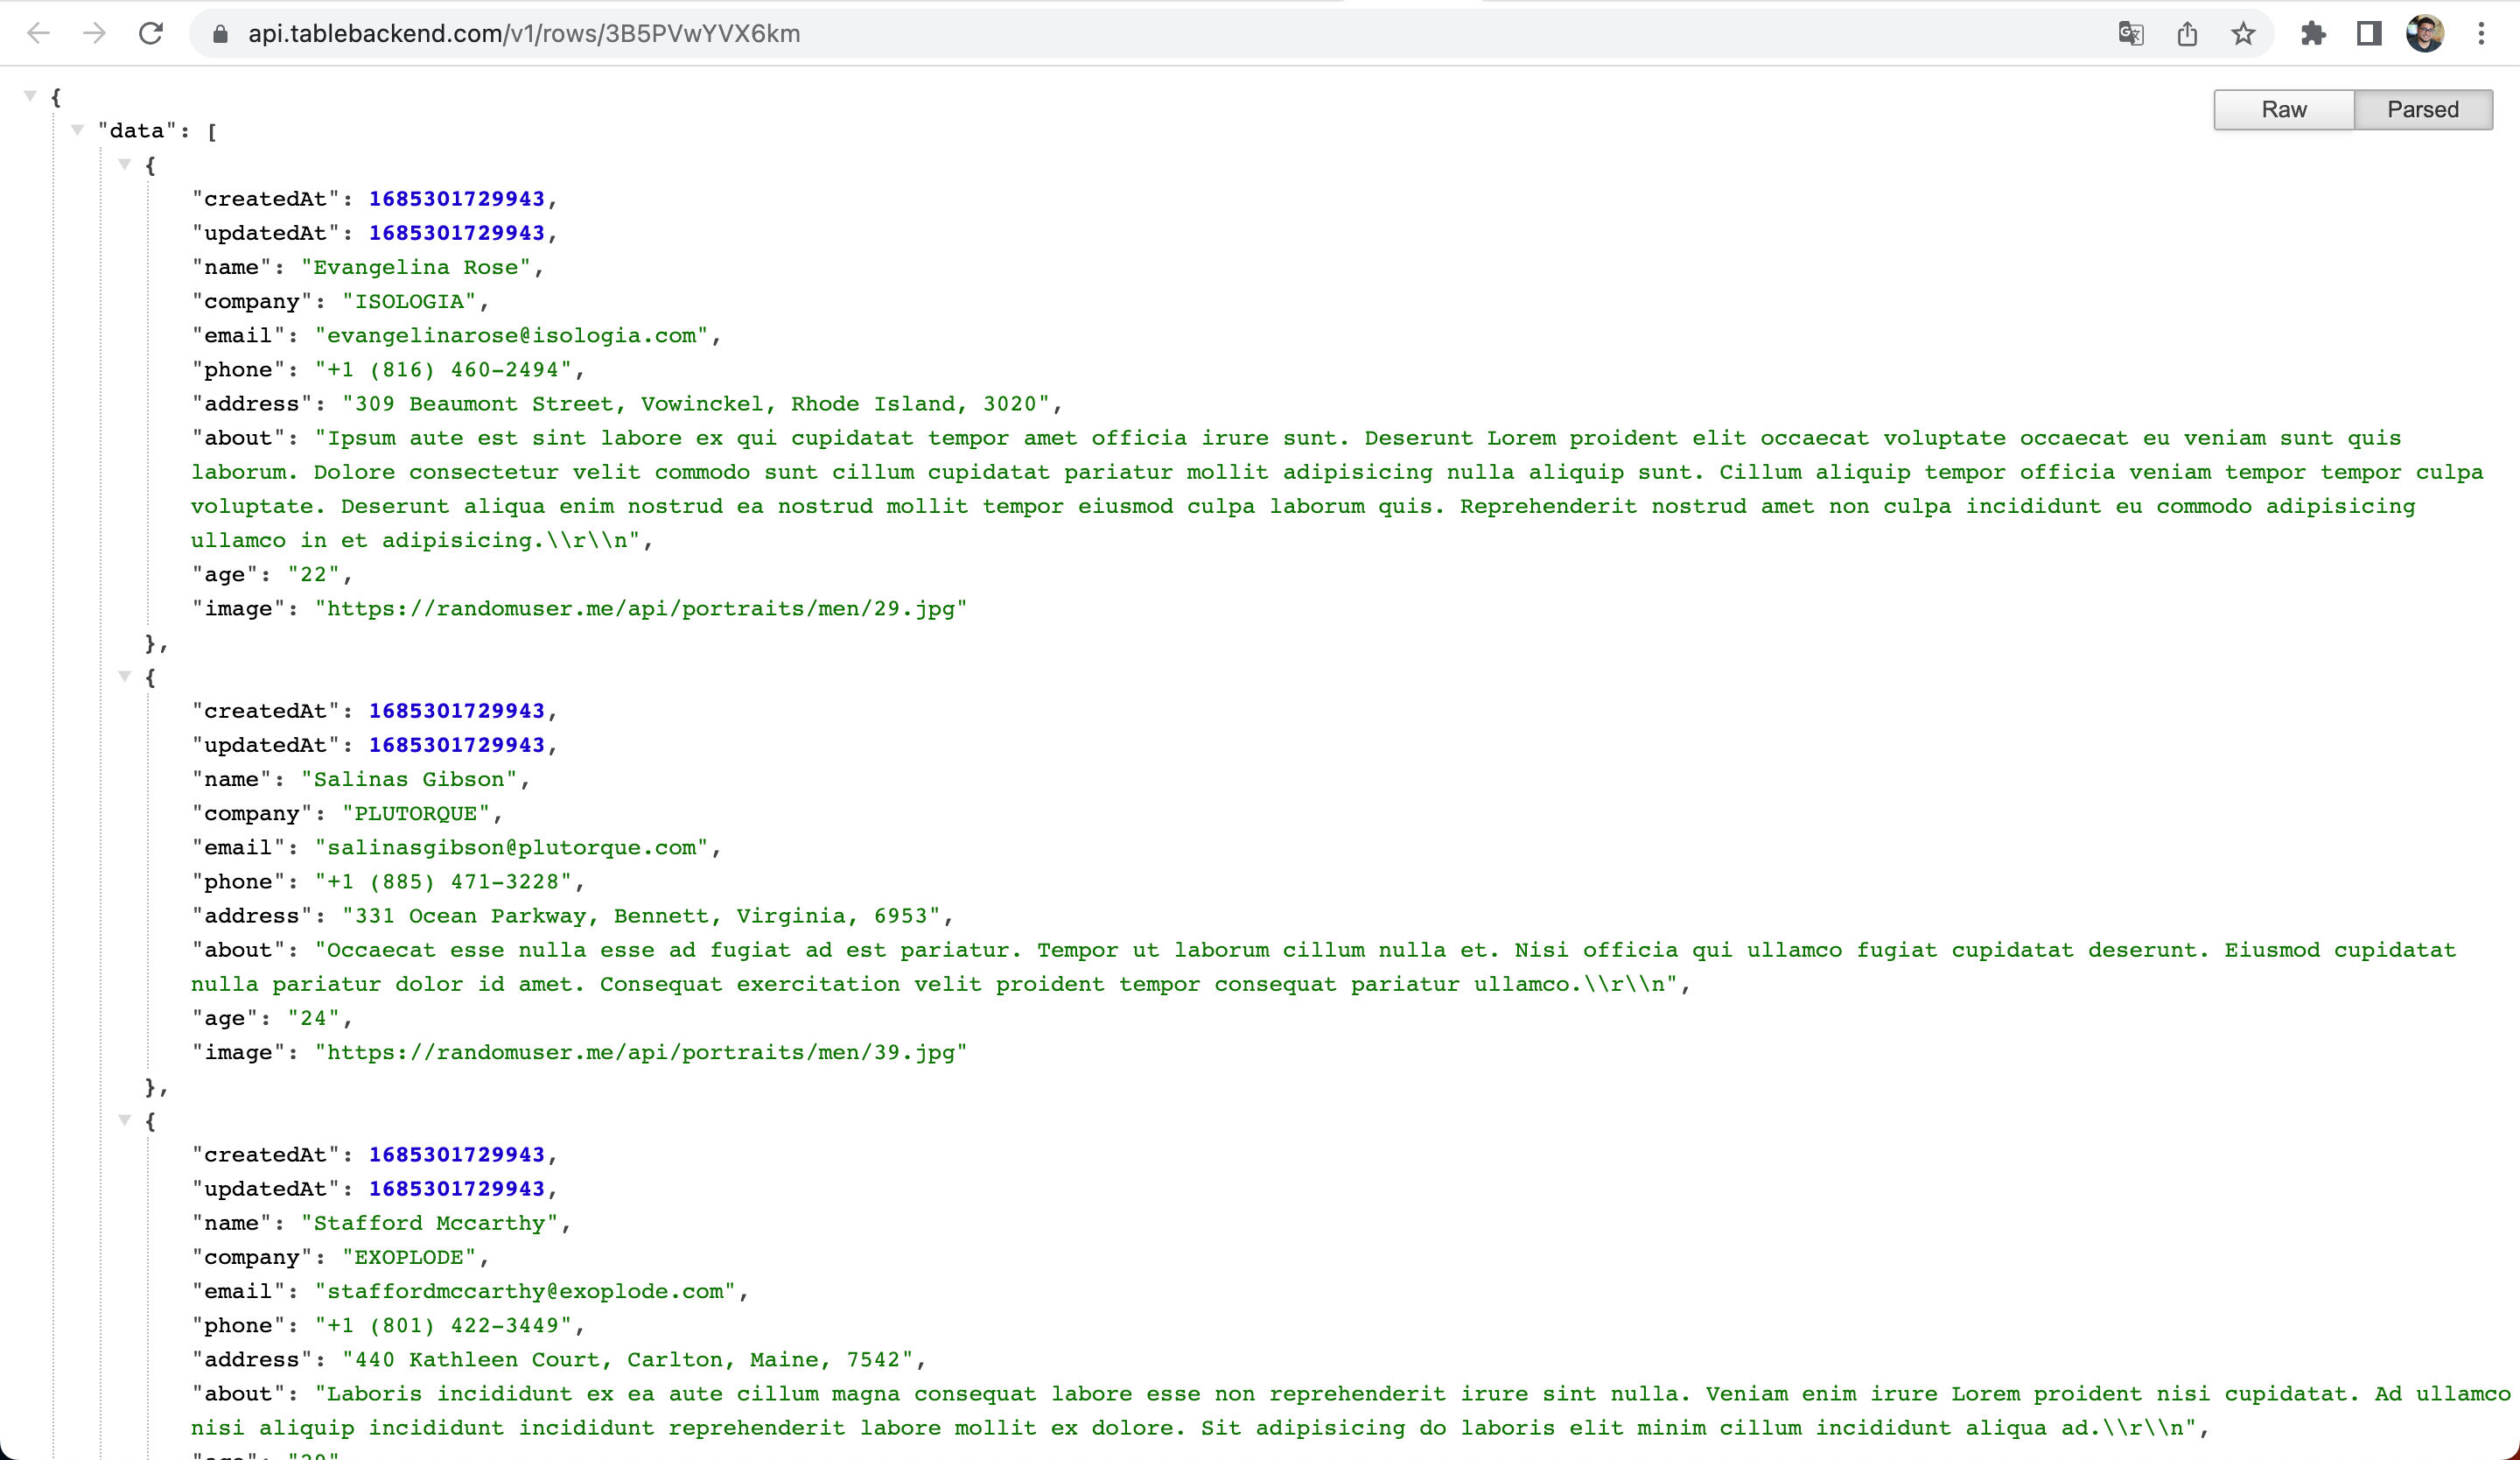Image resolution: width=2520 pixels, height=1460 pixels.
Task: Click updatedAt value in Salinas Gibson object
Action: [457, 745]
